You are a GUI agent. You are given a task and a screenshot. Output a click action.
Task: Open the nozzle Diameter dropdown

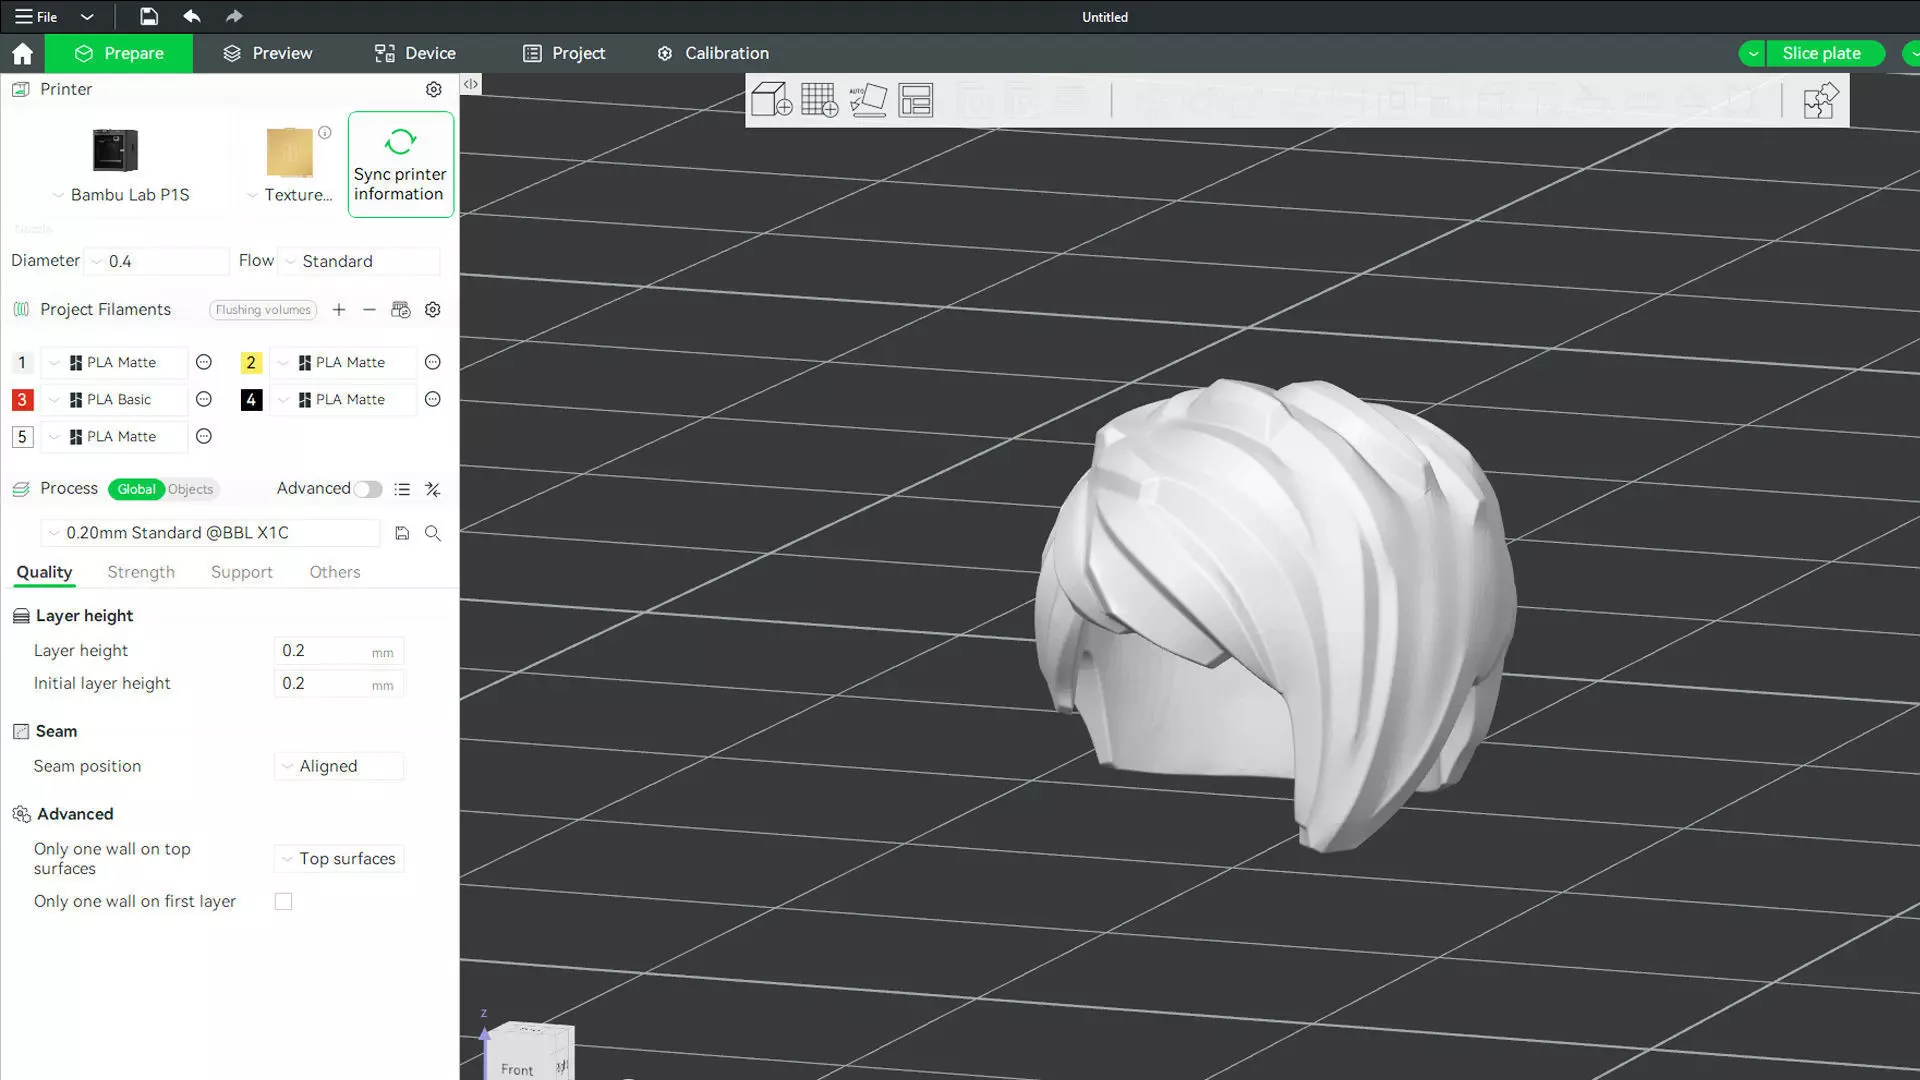click(157, 261)
